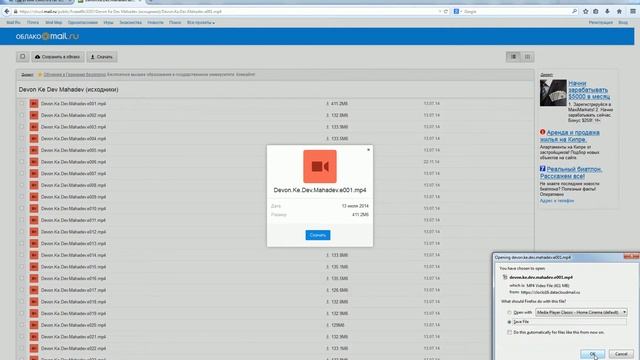Open file Devon.Ke.Dev.Mahadev.e022.mp4
The image size is (640, 360).
pos(73,349)
